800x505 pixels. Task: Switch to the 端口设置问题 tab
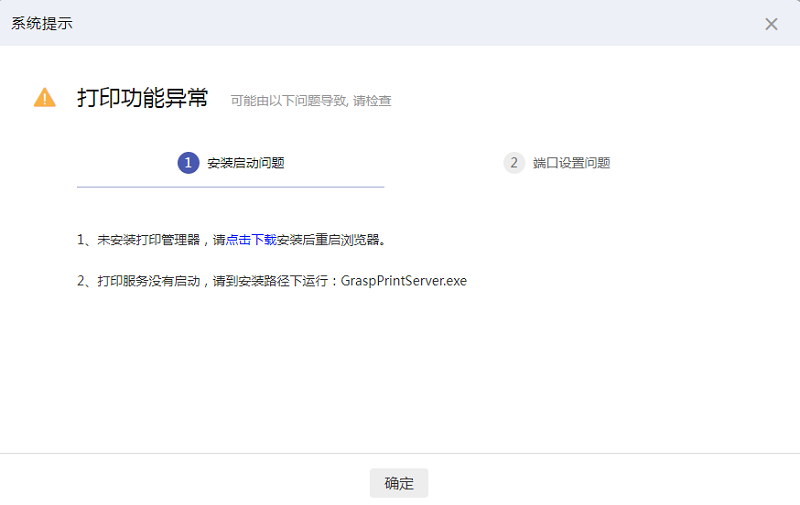(x=557, y=163)
